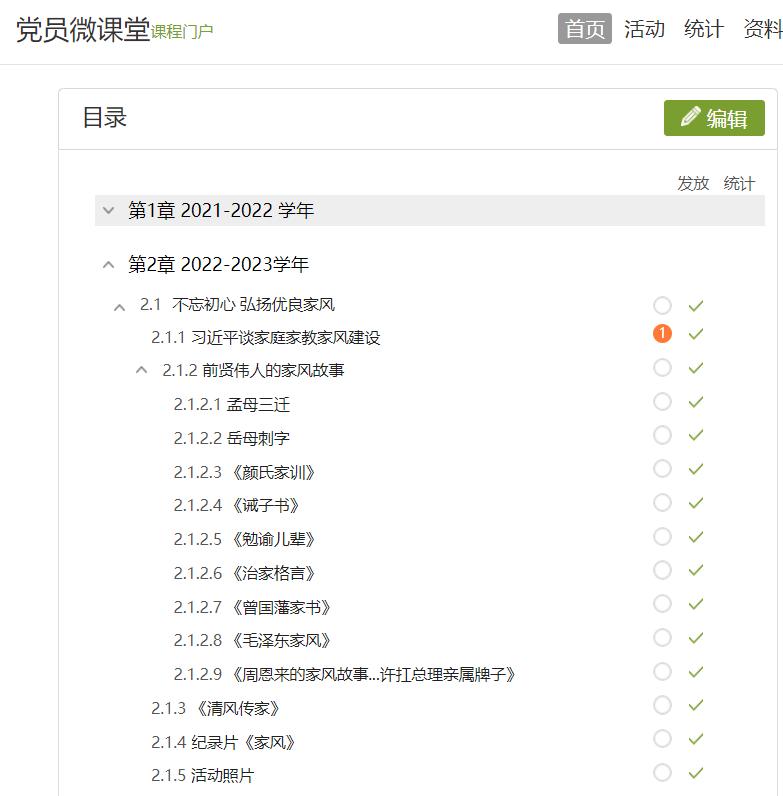The height and width of the screenshot is (796, 783).
Task: Click the orange badge next to 习近平谈家庭家教家风建设
Action: point(662,334)
